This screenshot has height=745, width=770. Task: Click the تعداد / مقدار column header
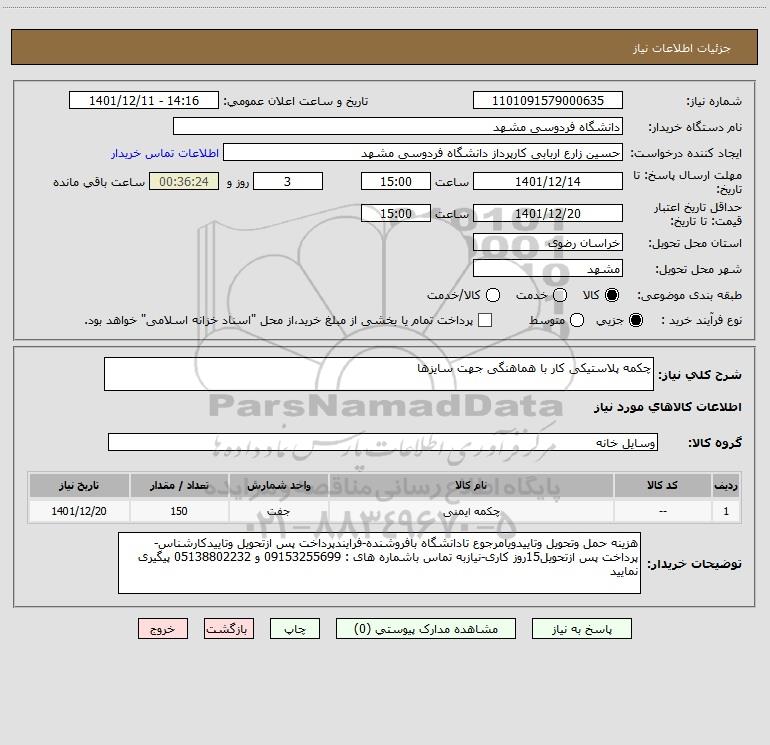click(x=179, y=486)
